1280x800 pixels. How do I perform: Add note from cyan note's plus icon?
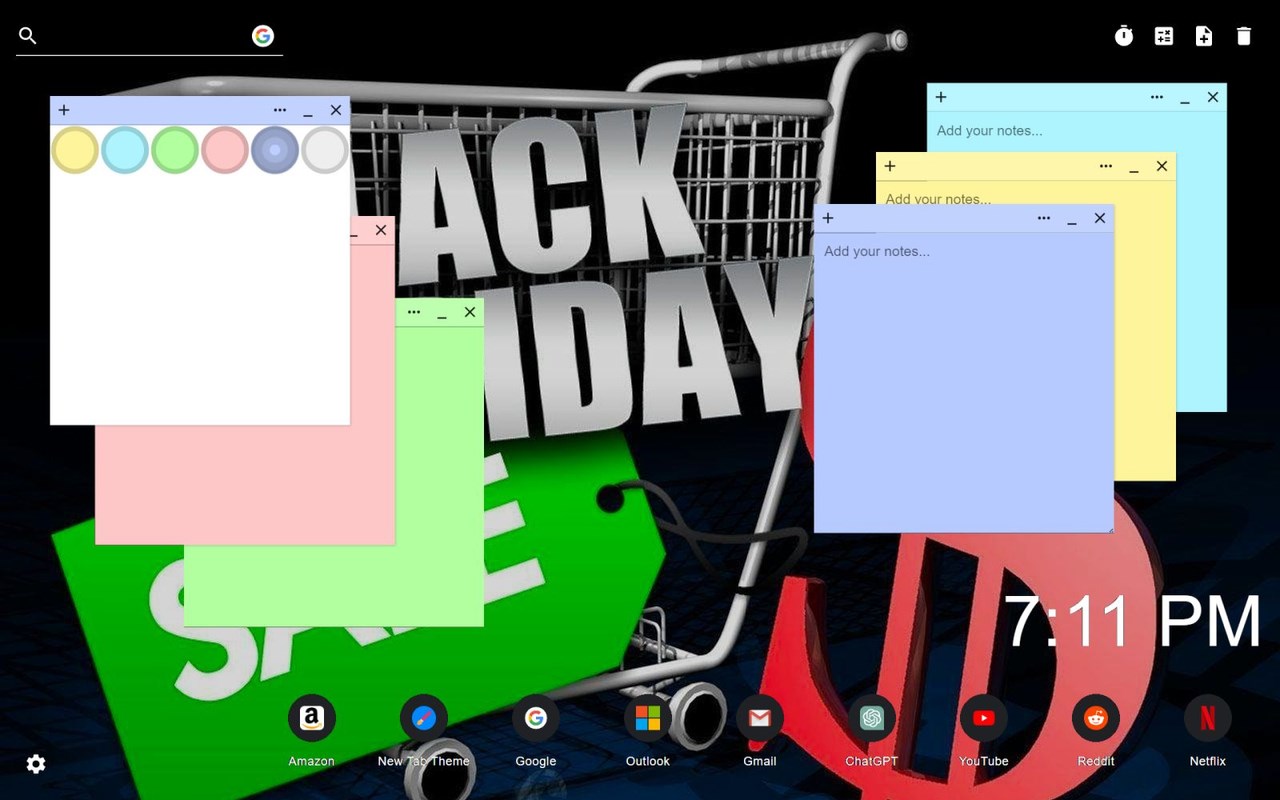tap(941, 97)
